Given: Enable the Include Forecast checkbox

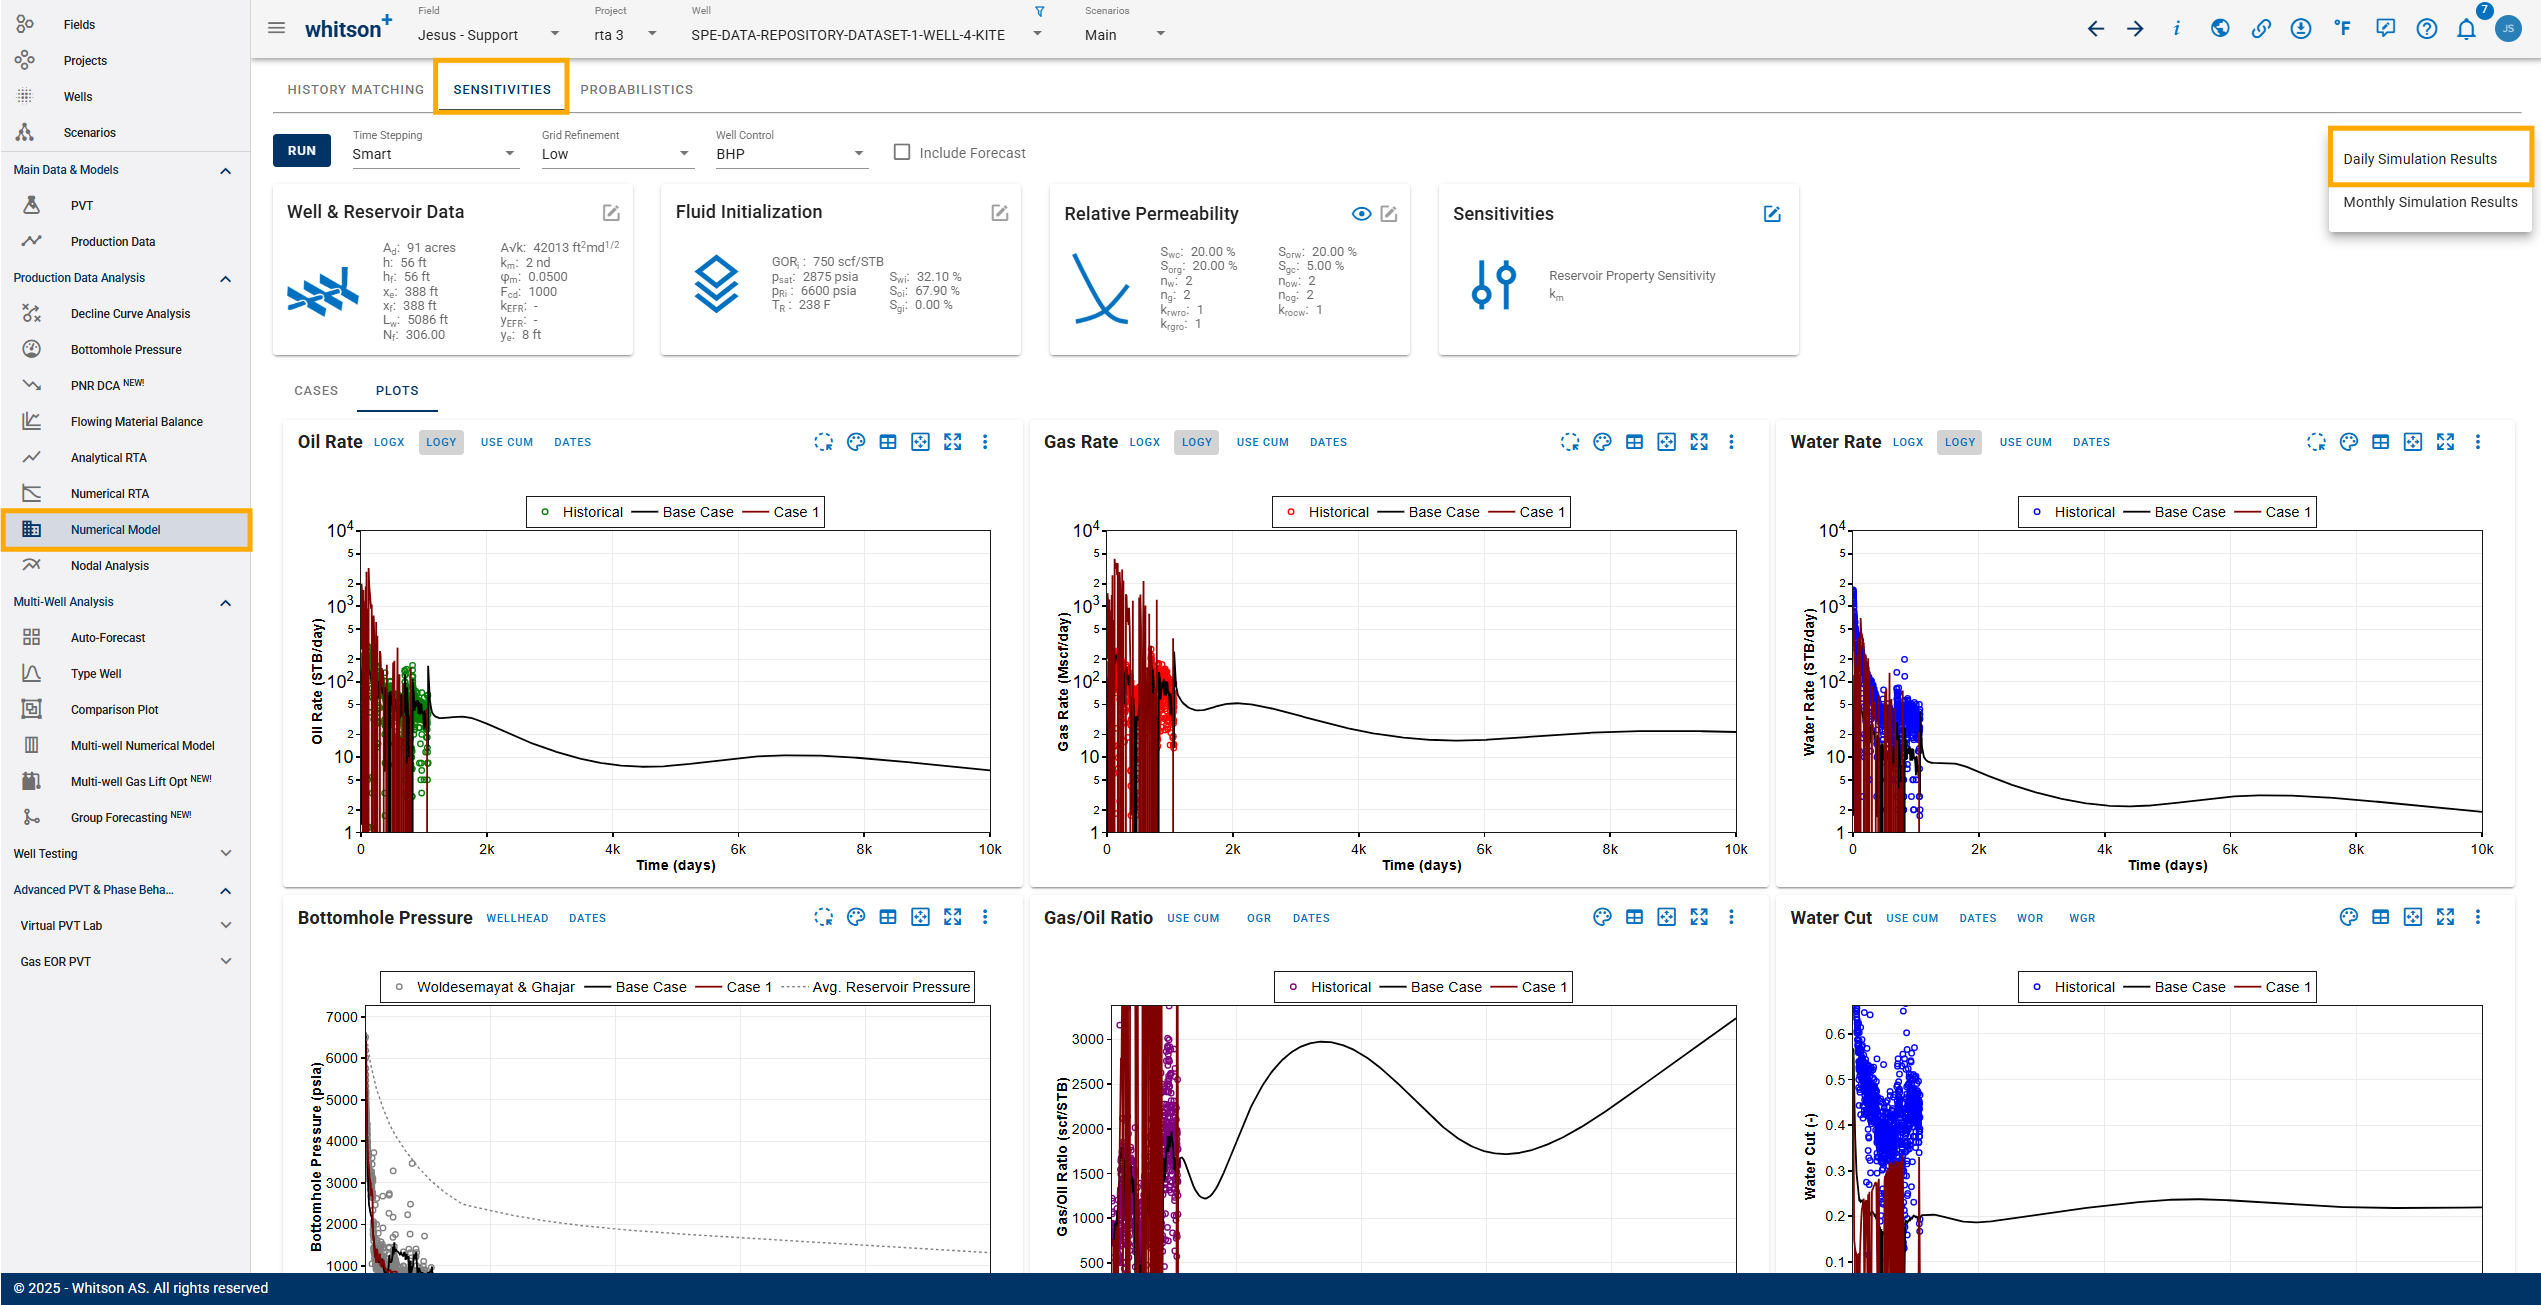Looking at the screenshot, I should pyautogui.click(x=902, y=152).
